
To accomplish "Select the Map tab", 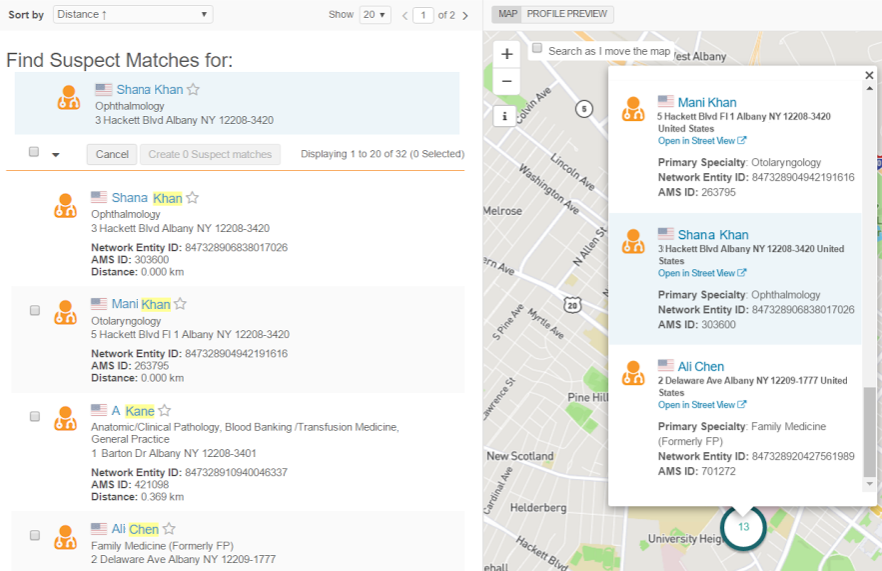I will [509, 14].
